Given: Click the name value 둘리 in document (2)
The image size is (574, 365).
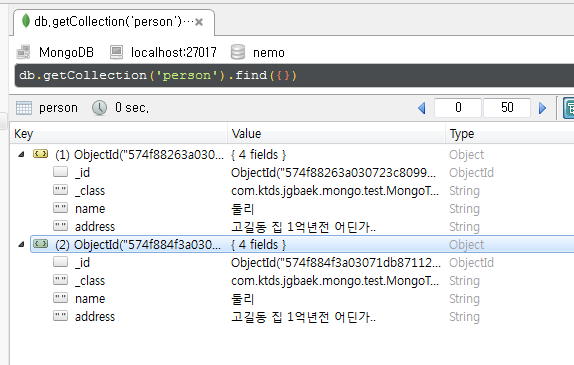Looking at the screenshot, I should pyautogui.click(x=242, y=299).
